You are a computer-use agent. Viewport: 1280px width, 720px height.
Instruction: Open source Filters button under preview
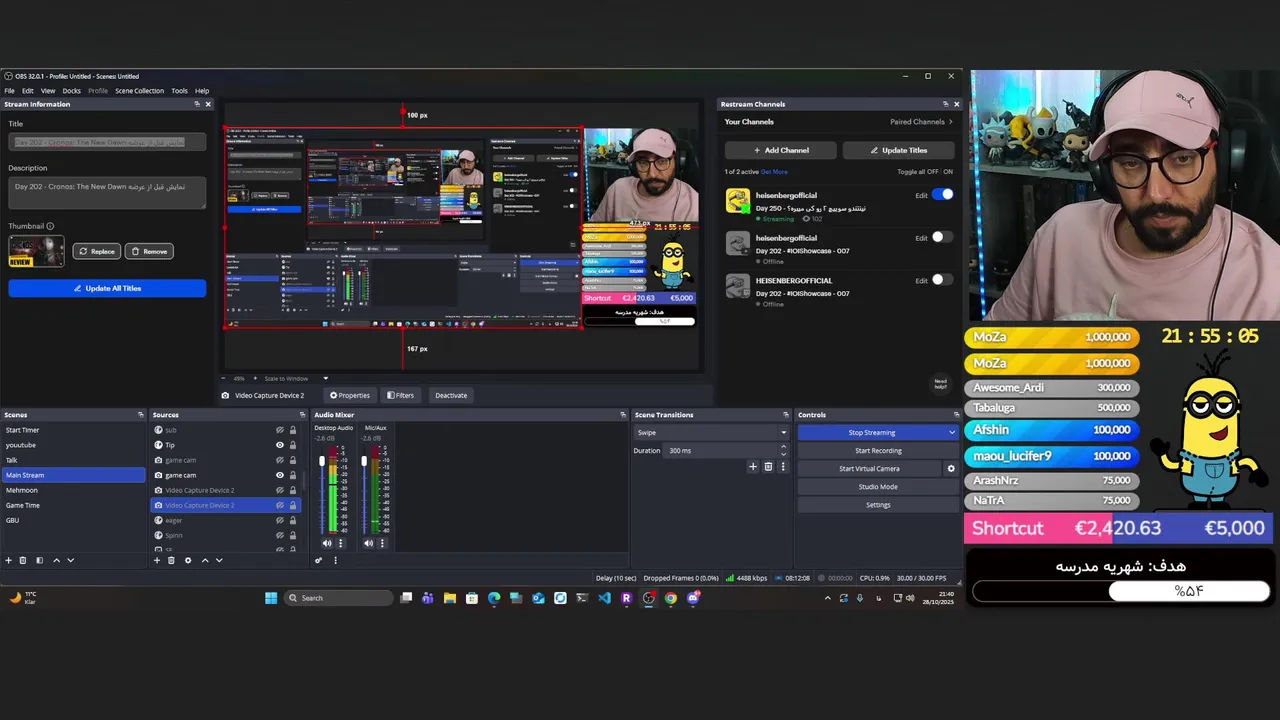(400, 395)
